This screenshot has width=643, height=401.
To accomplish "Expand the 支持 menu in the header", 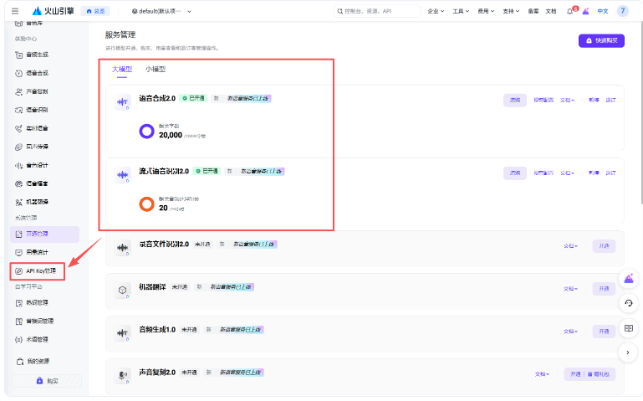I will click(x=511, y=11).
